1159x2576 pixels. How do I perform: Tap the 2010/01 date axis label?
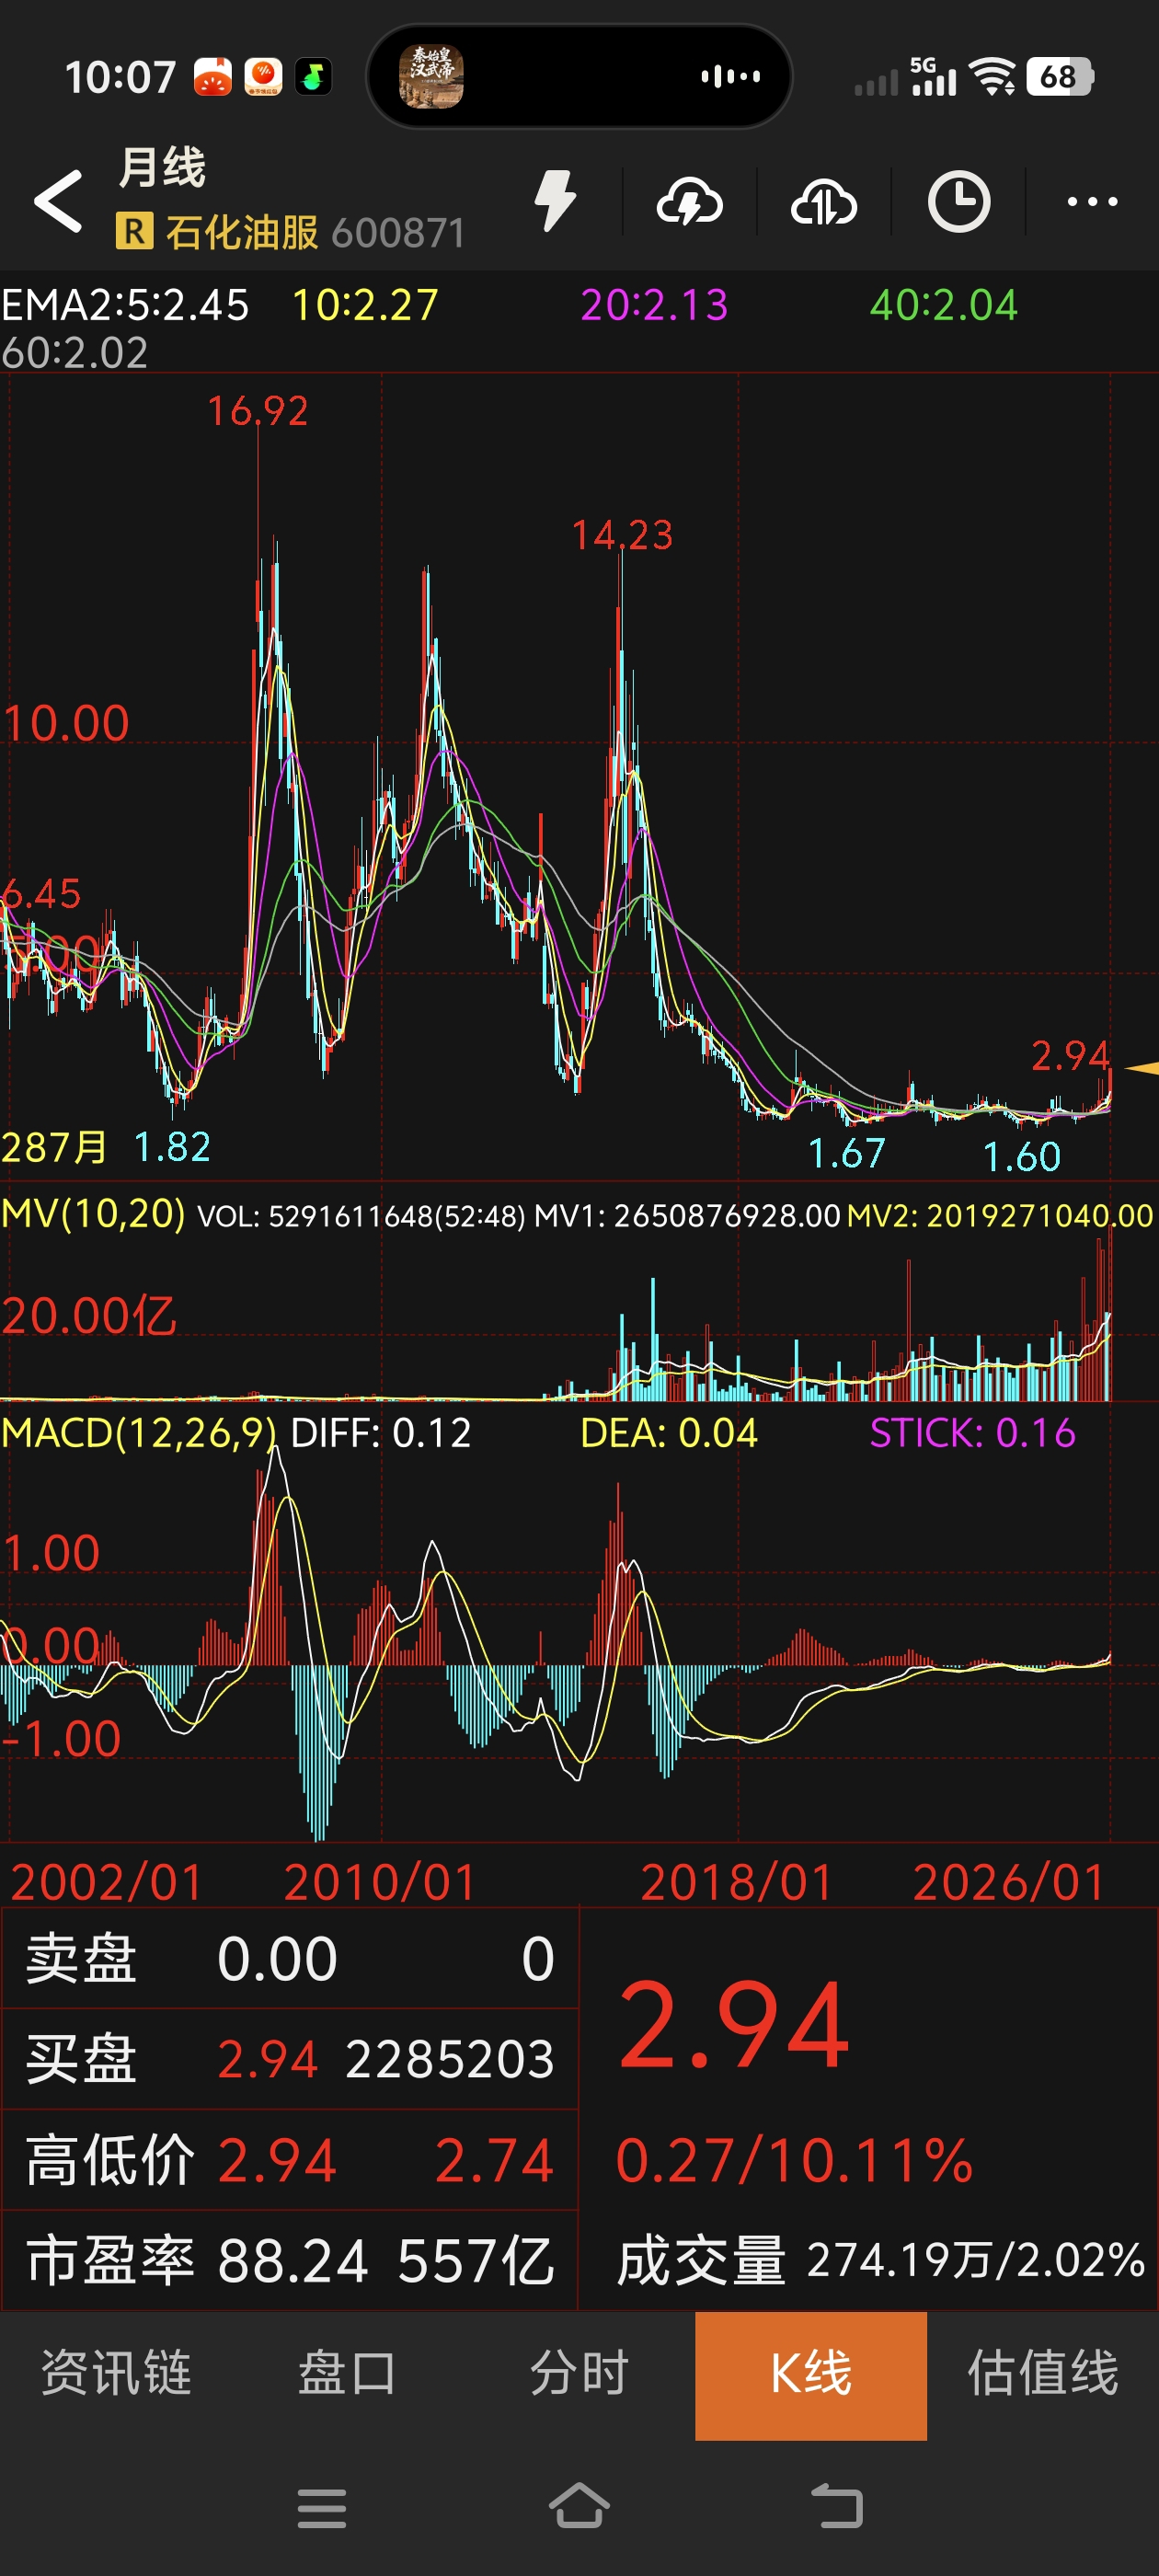[x=380, y=1882]
